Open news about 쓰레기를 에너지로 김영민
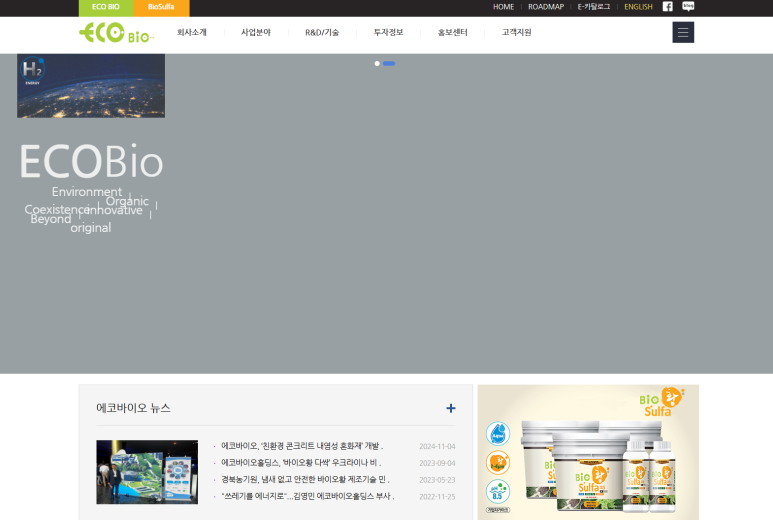 point(308,496)
